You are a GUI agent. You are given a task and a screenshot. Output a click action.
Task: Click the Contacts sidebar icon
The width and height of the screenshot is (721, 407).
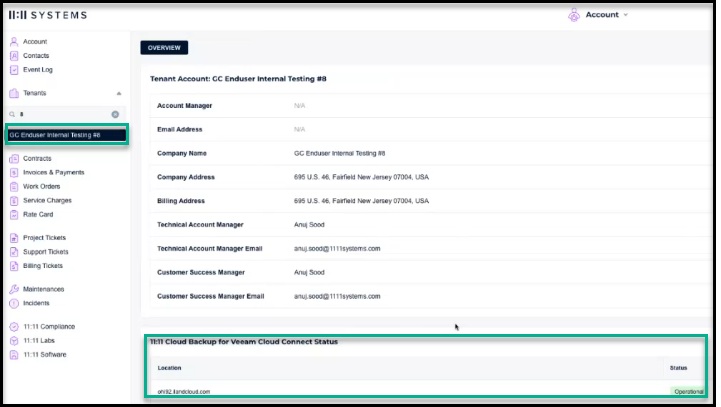tap(14, 56)
